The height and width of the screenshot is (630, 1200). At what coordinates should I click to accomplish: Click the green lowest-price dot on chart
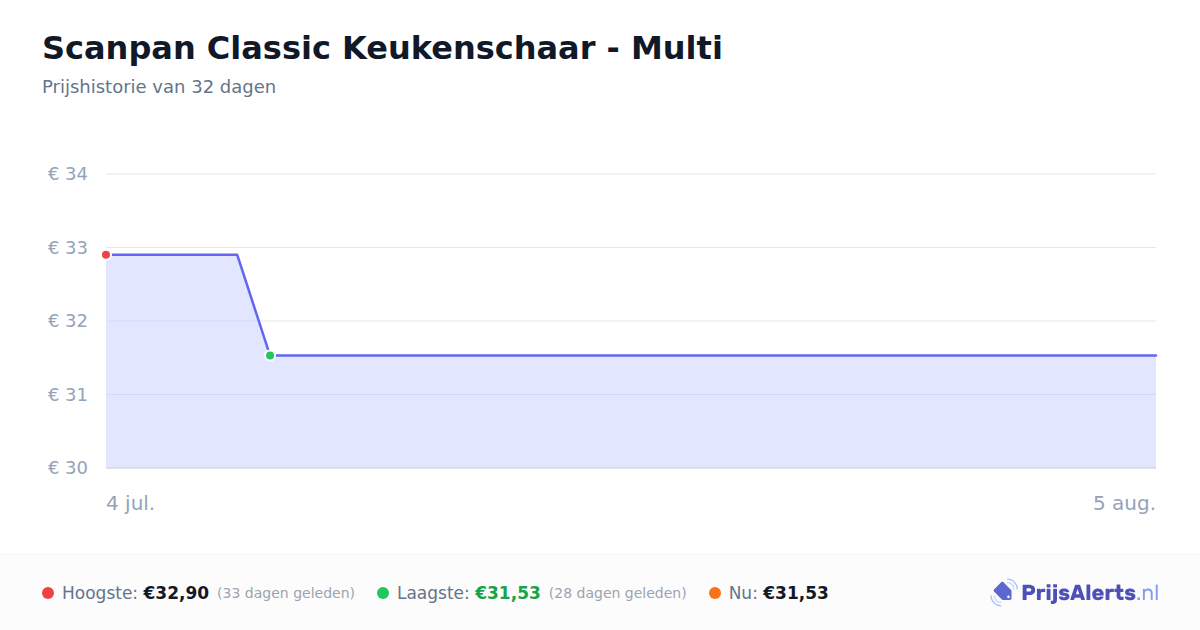(270, 355)
